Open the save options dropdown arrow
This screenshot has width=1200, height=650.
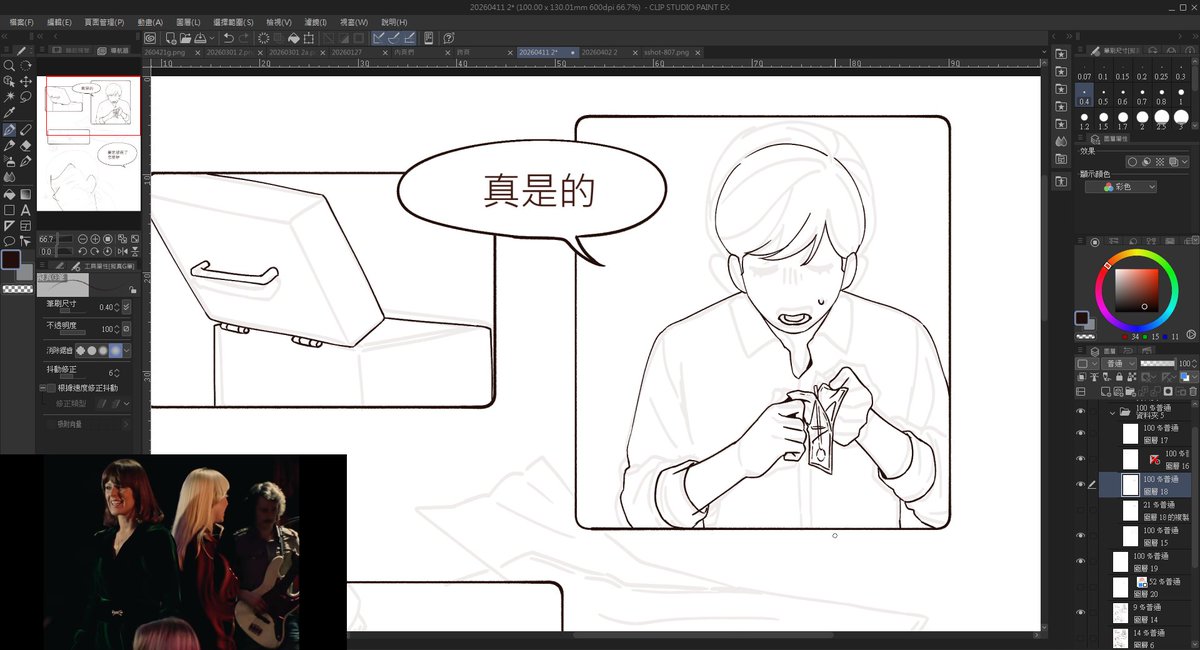point(212,38)
